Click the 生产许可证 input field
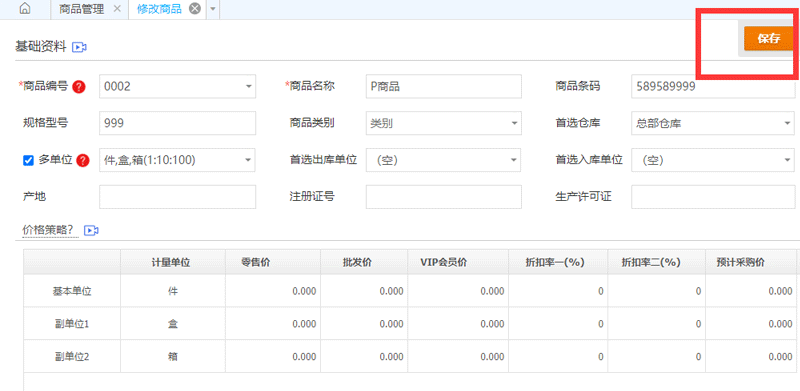Image resolution: width=800 pixels, height=391 pixels. 713,197
